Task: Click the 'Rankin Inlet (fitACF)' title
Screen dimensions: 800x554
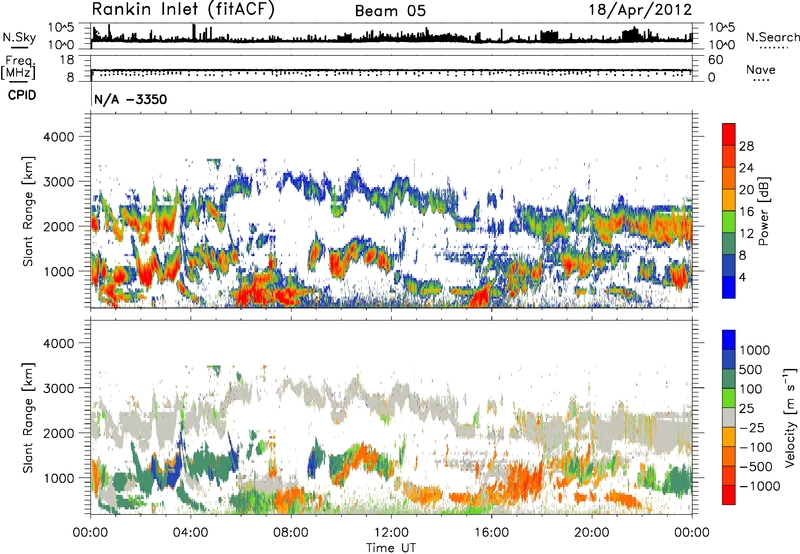Action: click(x=183, y=9)
